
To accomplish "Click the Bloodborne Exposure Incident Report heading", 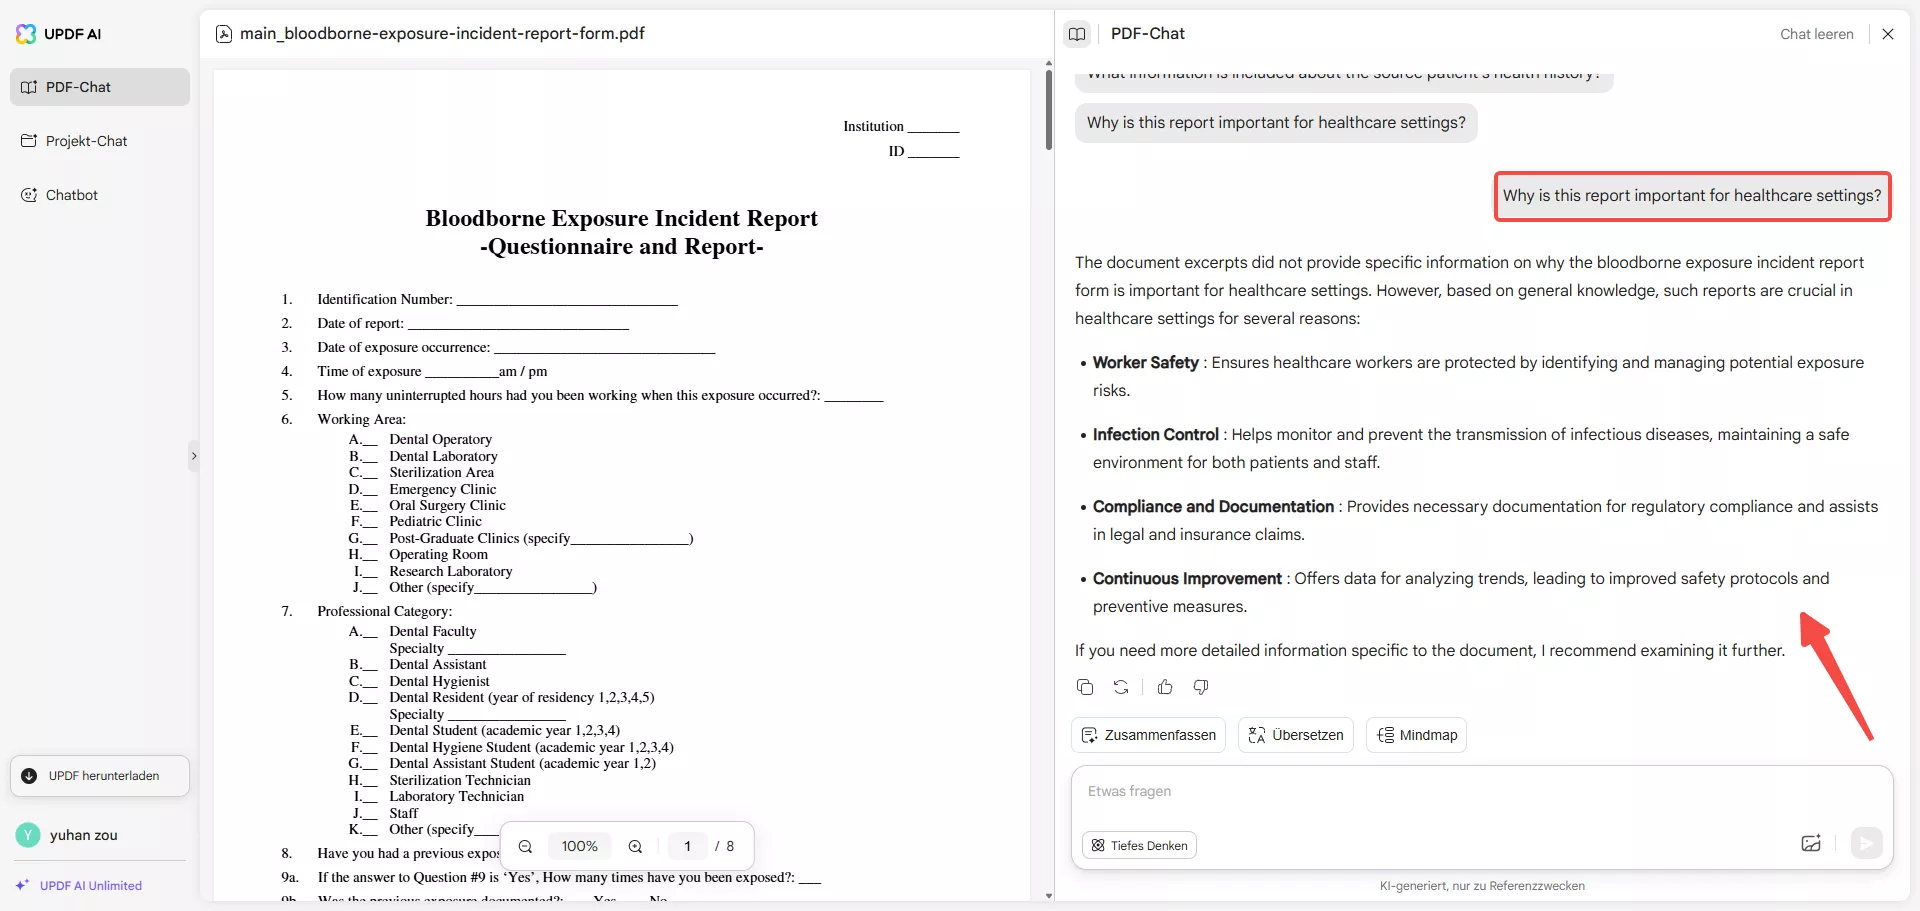I will (x=621, y=219).
